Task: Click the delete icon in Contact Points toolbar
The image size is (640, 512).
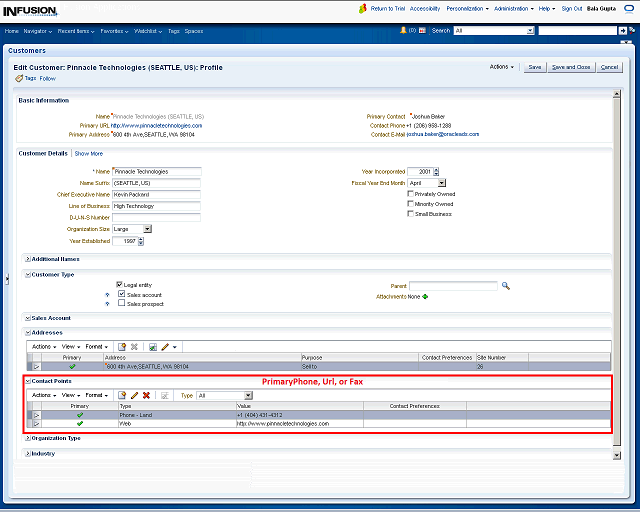Action: (x=147, y=396)
